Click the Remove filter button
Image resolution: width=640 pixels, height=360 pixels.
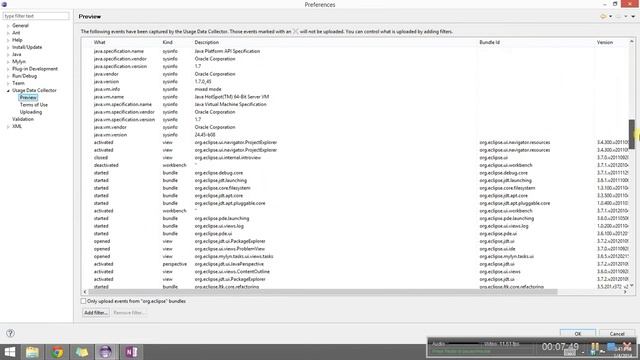click(x=128, y=313)
